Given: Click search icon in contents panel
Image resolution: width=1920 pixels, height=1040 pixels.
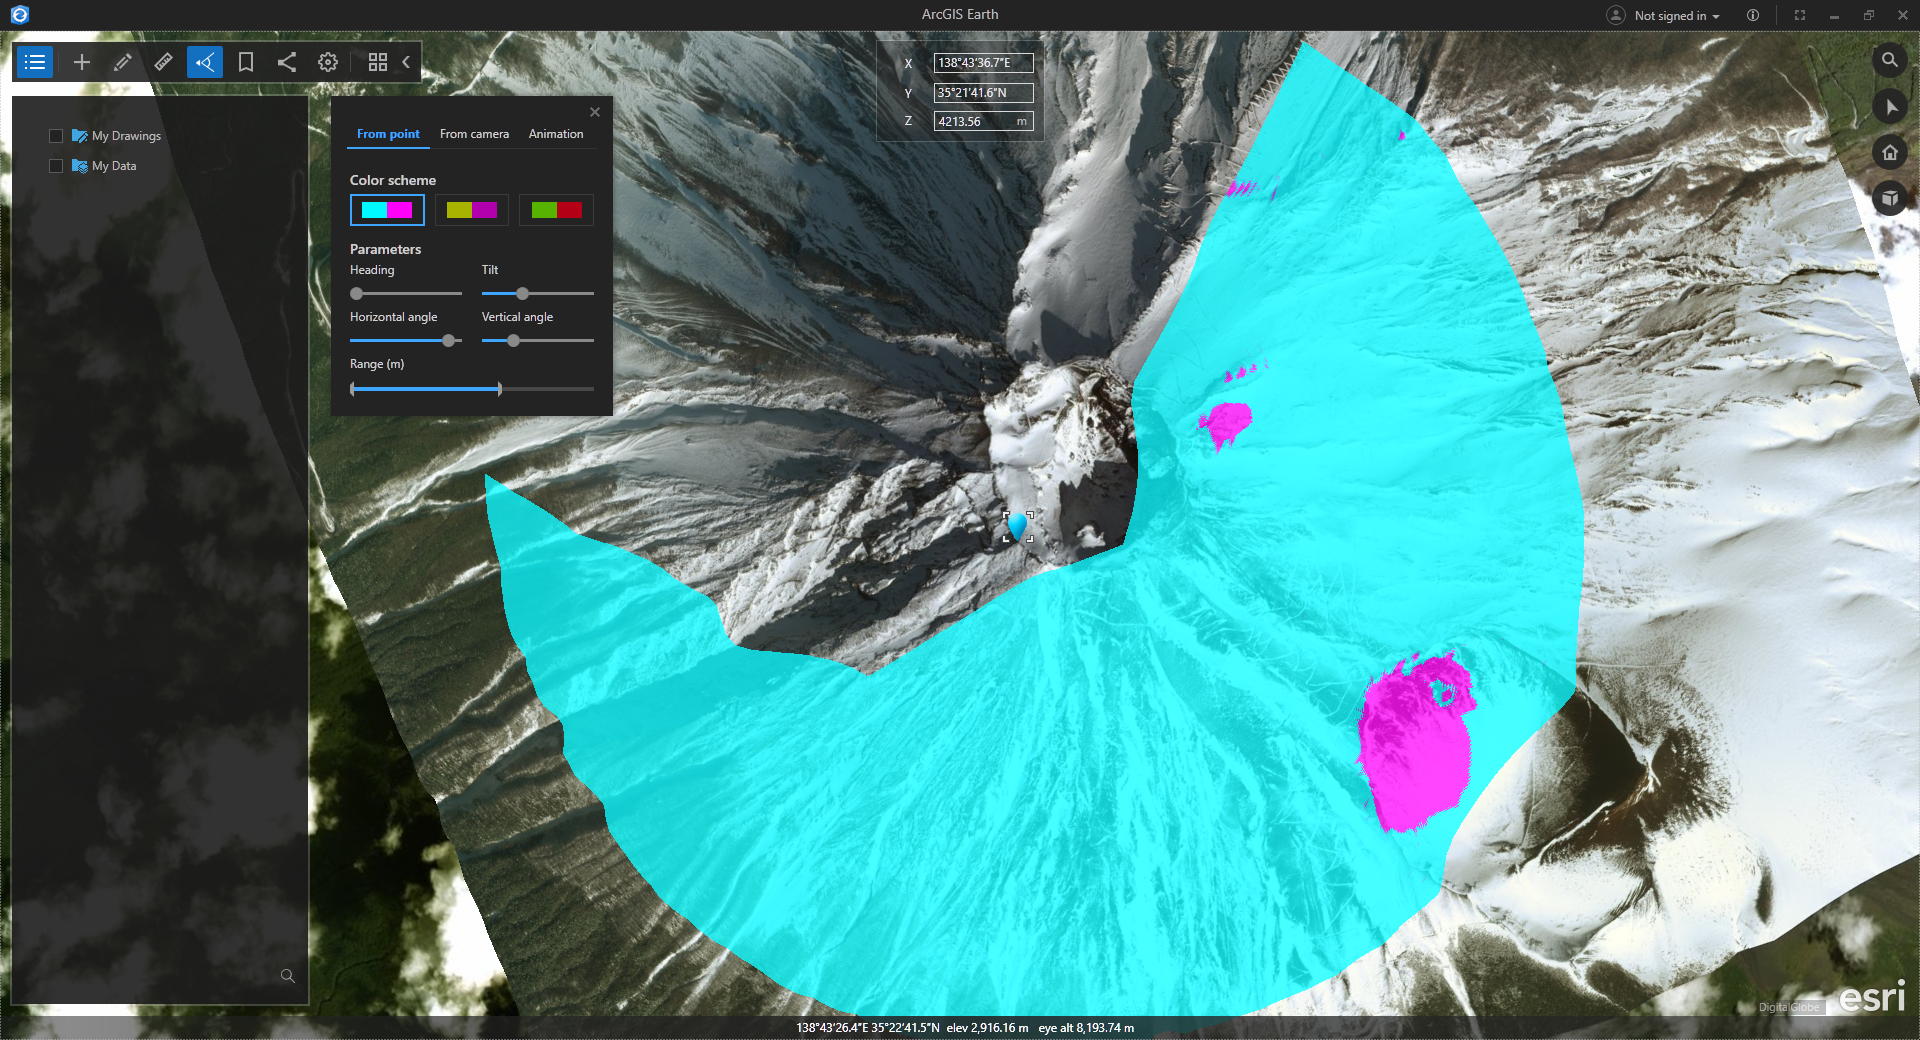Looking at the screenshot, I should pyautogui.click(x=288, y=976).
